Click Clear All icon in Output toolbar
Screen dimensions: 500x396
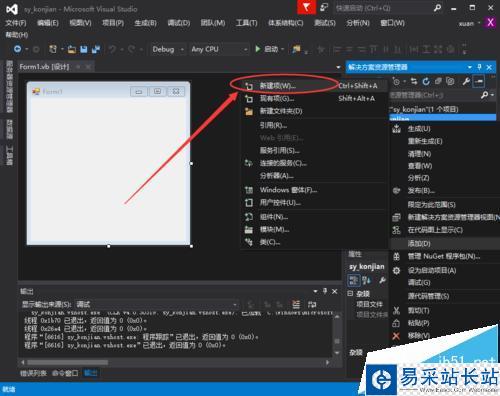pos(296,304)
